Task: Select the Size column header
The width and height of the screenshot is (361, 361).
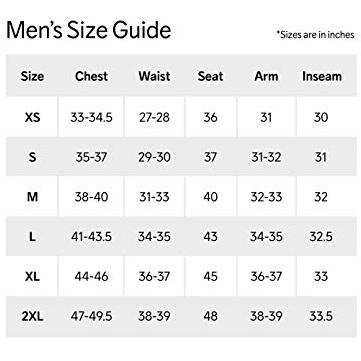Action: pyautogui.click(x=32, y=76)
